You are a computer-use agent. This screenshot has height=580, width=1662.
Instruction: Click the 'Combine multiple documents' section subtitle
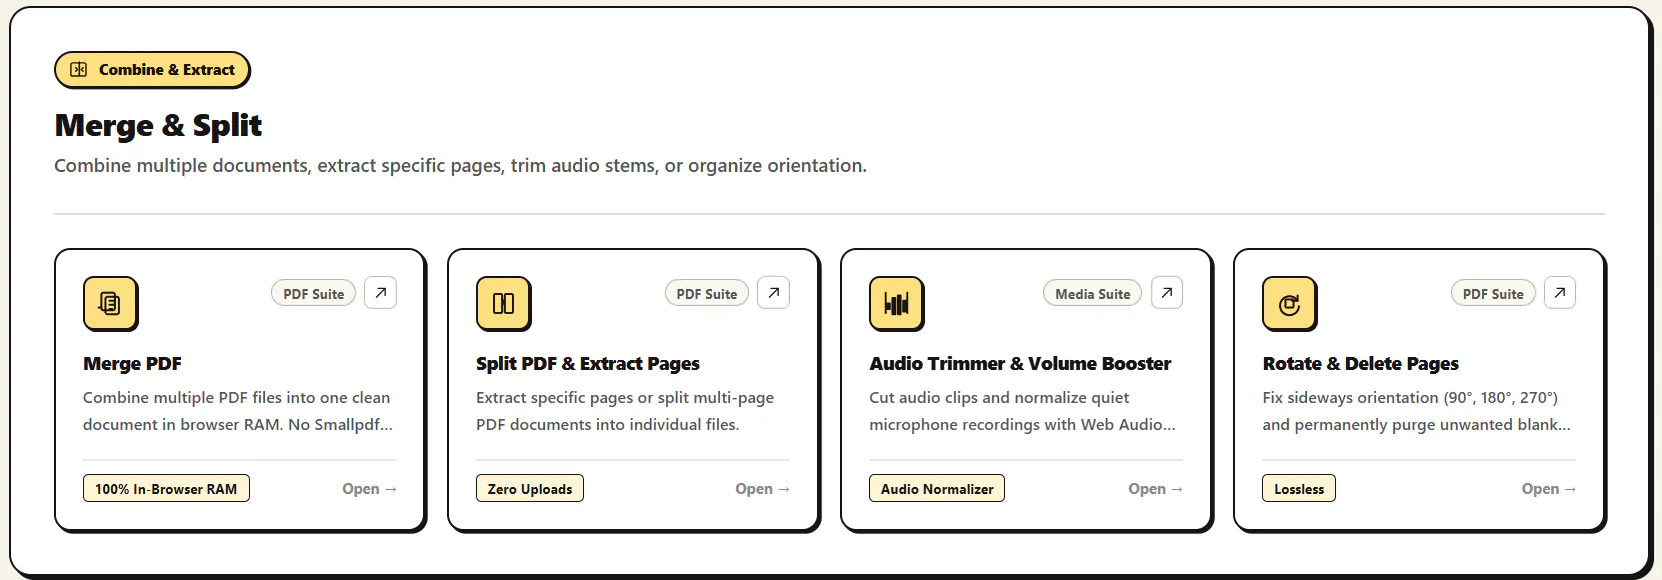pos(460,166)
